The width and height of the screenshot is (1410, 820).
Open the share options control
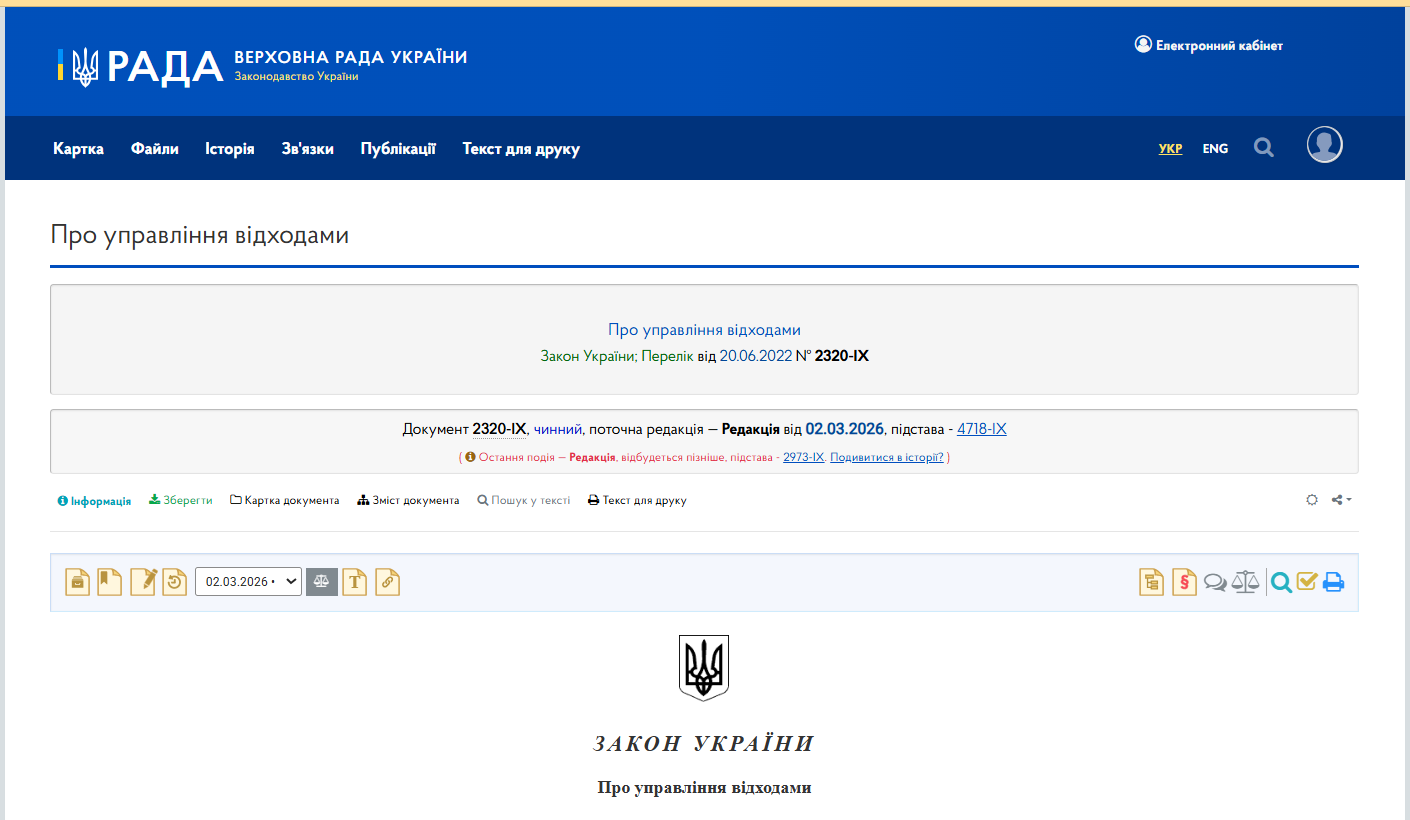coord(1340,500)
